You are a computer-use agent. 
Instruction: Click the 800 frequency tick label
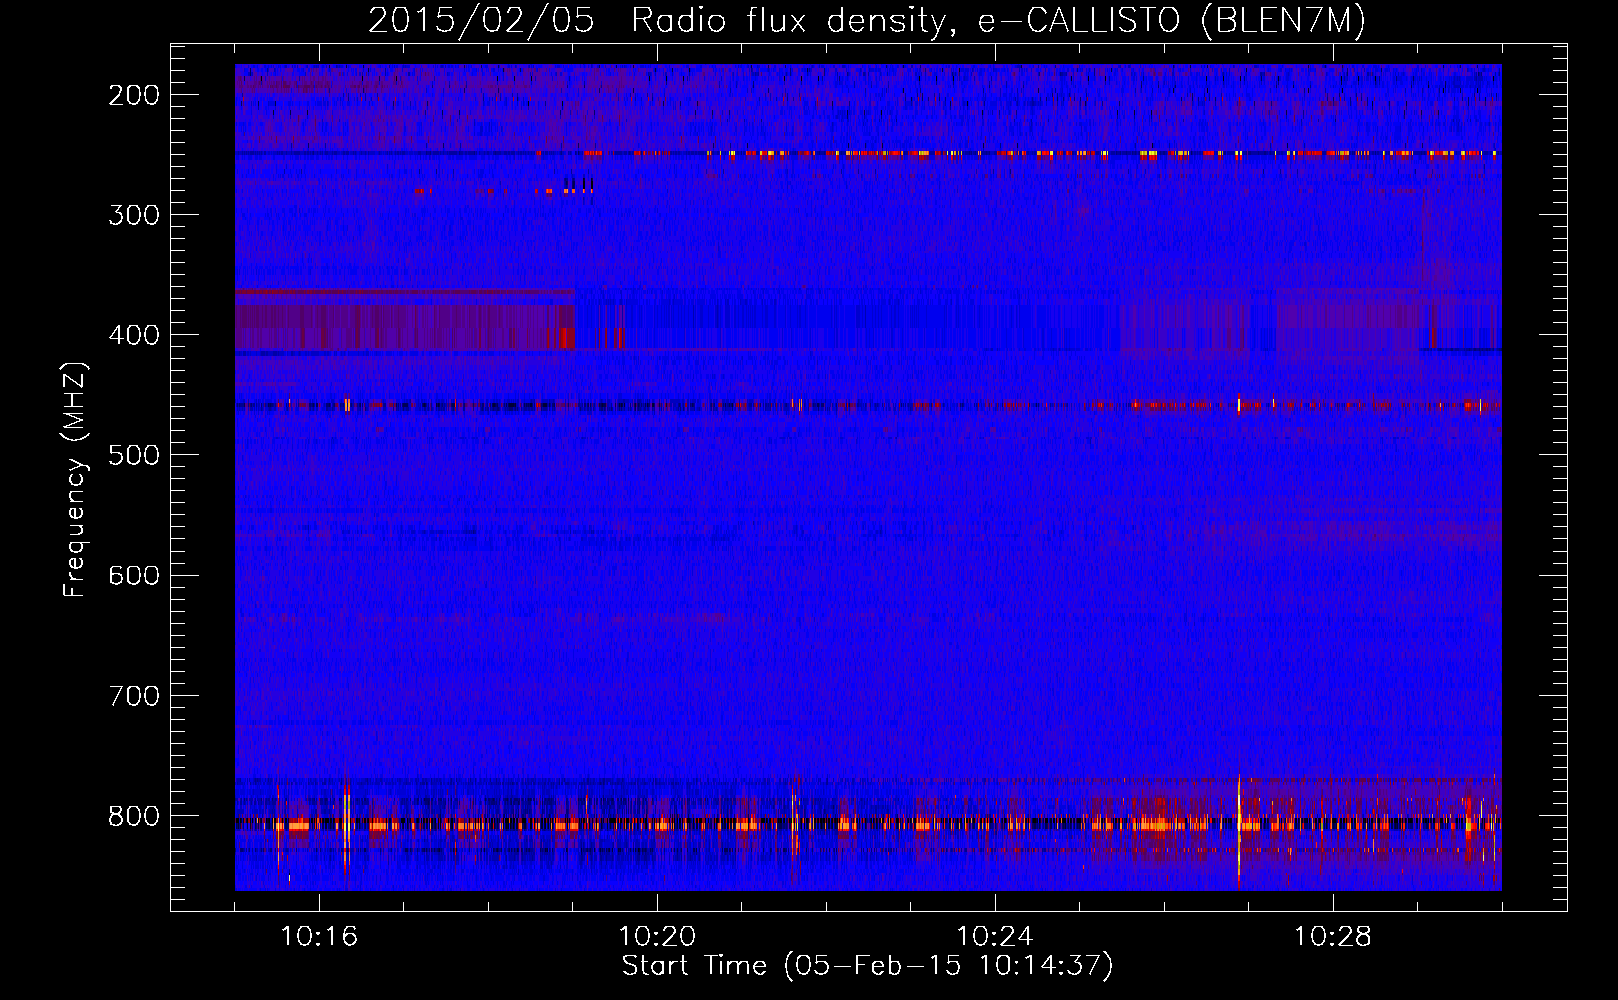point(134,816)
